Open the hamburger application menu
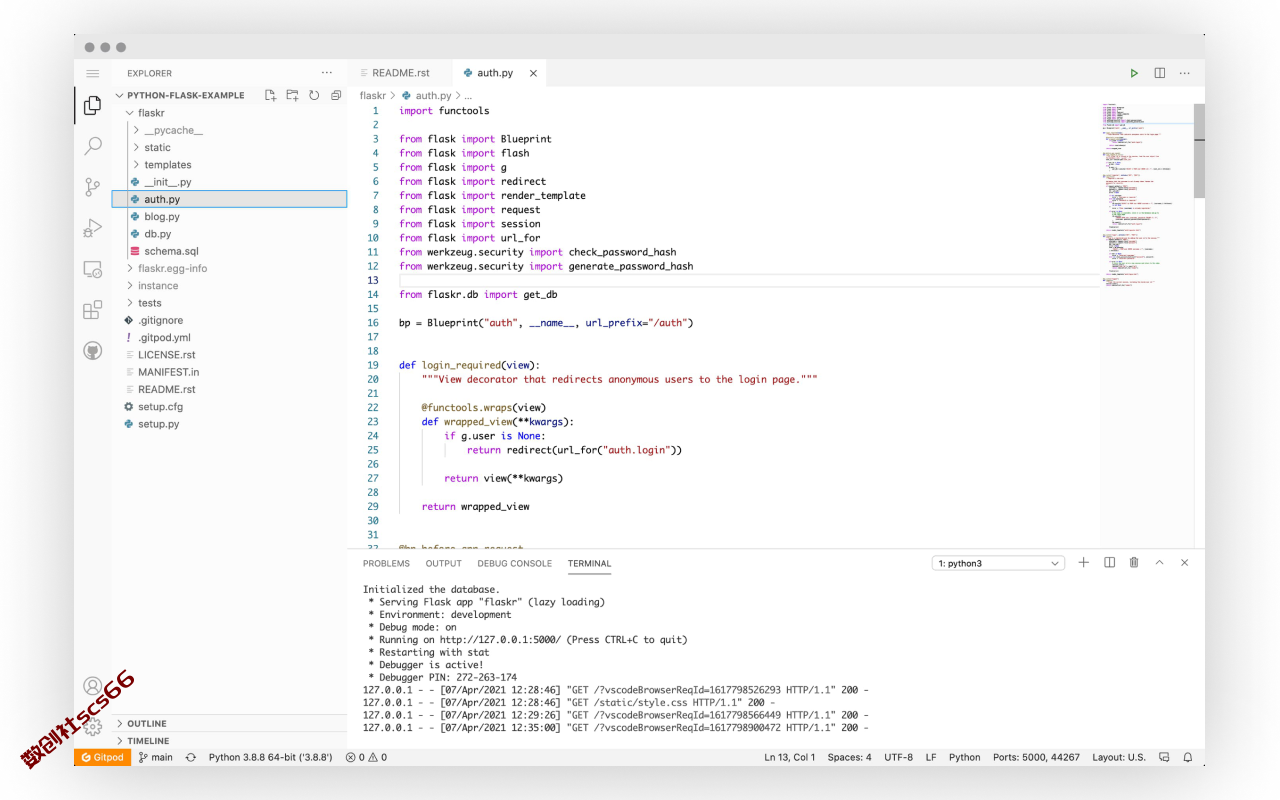Image resolution: width=1280 pixels, height=800 pixels. point(93,73)
